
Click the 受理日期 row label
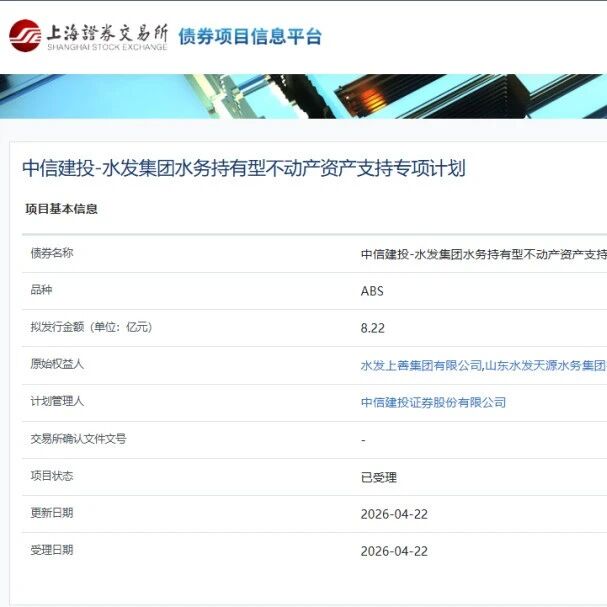pos(52,550)
